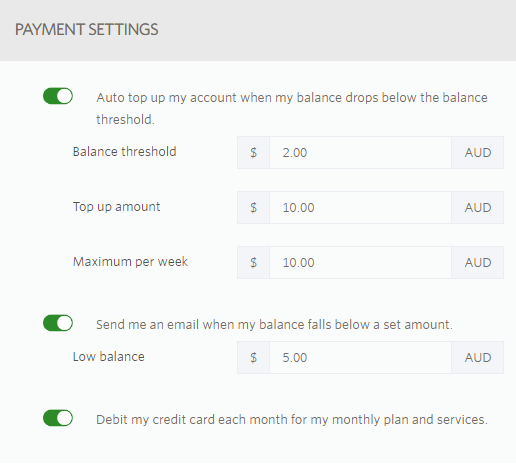Click the Balance threshold label
Screen dimensions: 516x464
[x=124, y=152]
